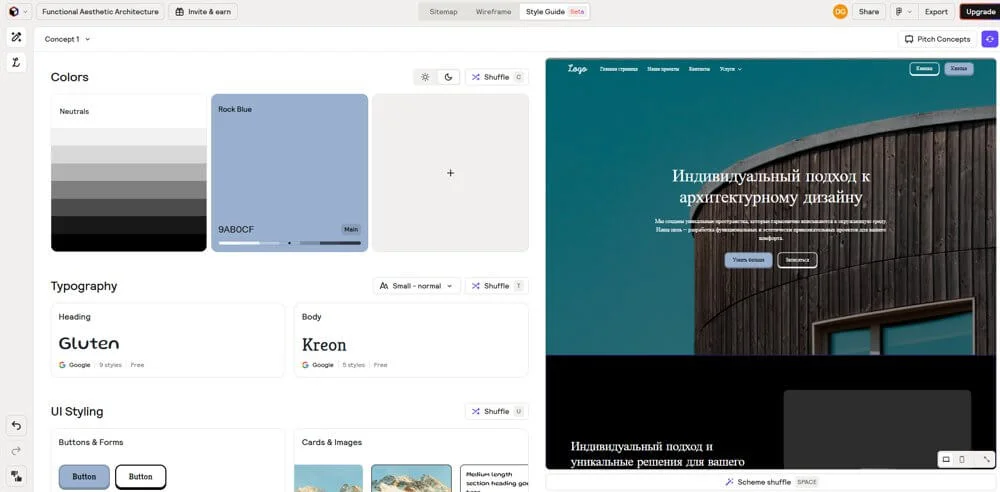Click the Share button
Image resolution: width=1000 pixels, height=492 pixels.
pyautogui.click(x=869, y=11)
